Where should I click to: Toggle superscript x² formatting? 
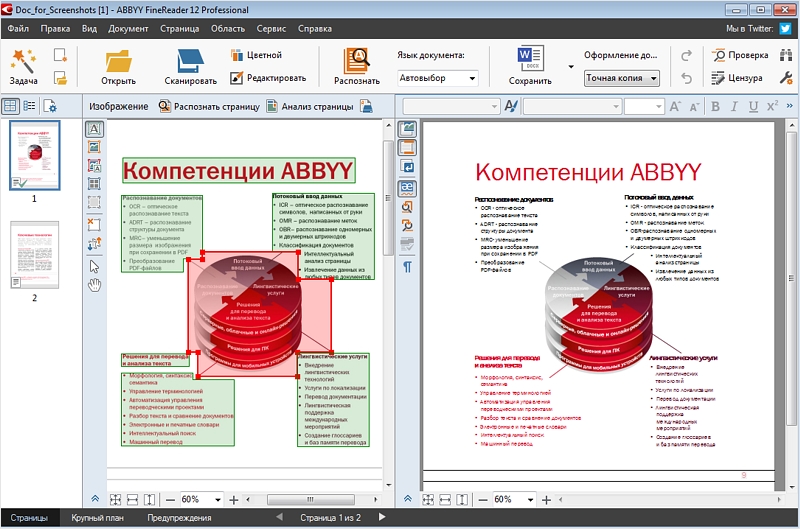[x=772, y=106]
